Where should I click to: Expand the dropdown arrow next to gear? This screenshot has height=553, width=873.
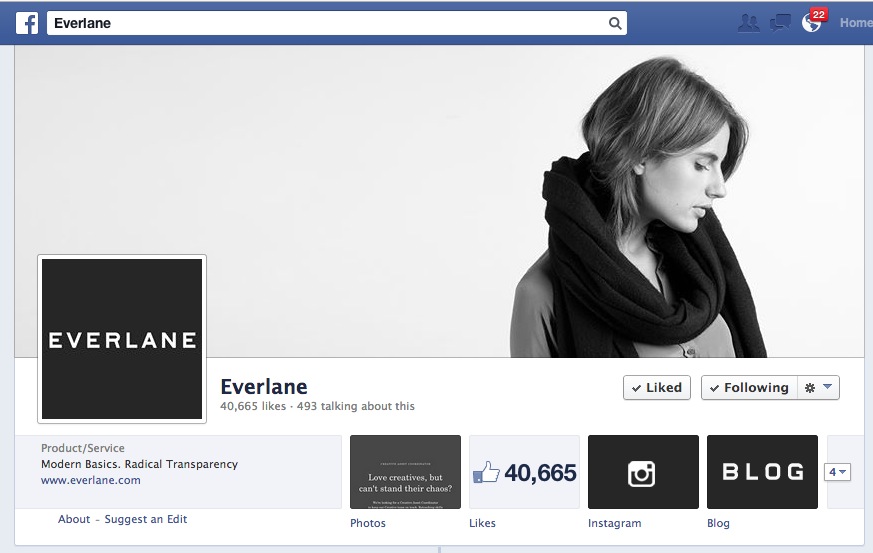pyautogui.click(x=827, y=387)
